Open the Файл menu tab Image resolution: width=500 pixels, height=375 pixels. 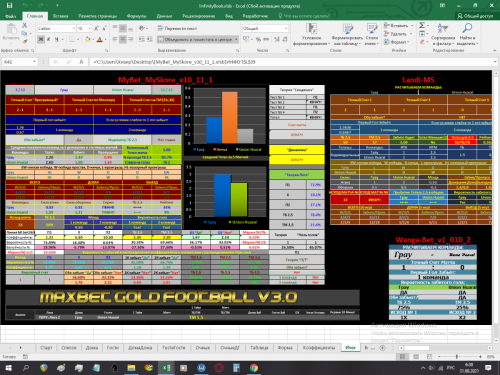pyautogui.click(x=11, y=16)
